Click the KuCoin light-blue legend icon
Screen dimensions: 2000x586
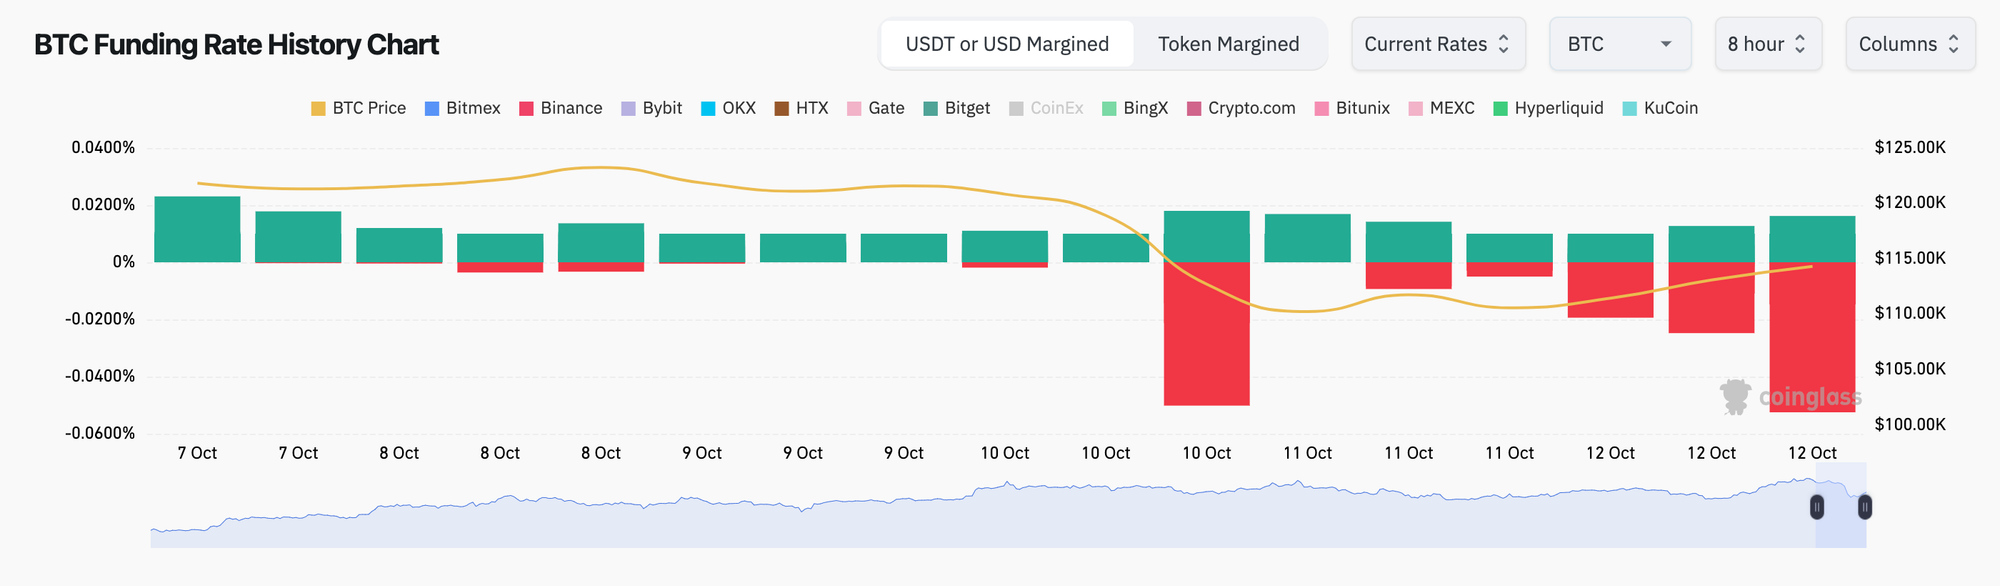(x=1630, y=108)
